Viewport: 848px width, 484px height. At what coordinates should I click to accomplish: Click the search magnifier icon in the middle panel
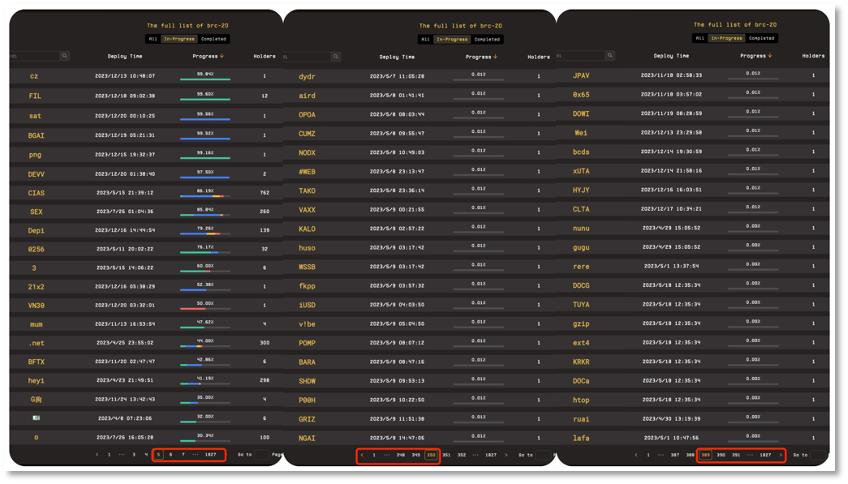pyautogui.click(x=336, y=56)
